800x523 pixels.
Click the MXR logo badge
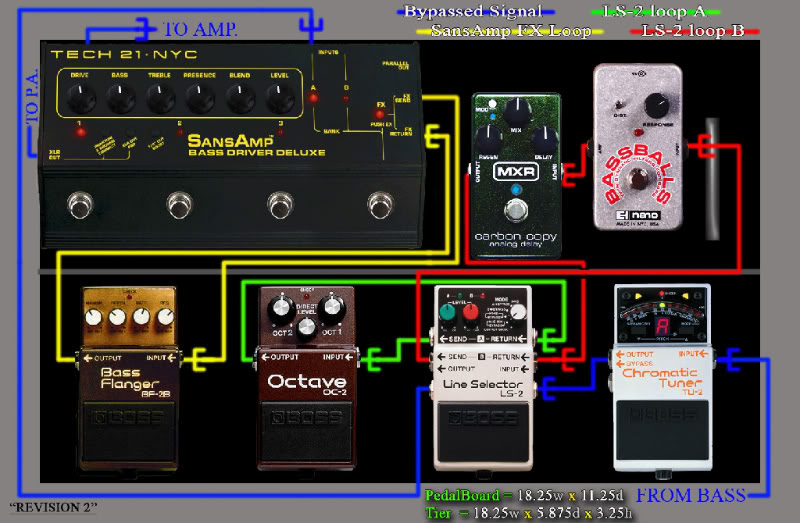point(516,171)
